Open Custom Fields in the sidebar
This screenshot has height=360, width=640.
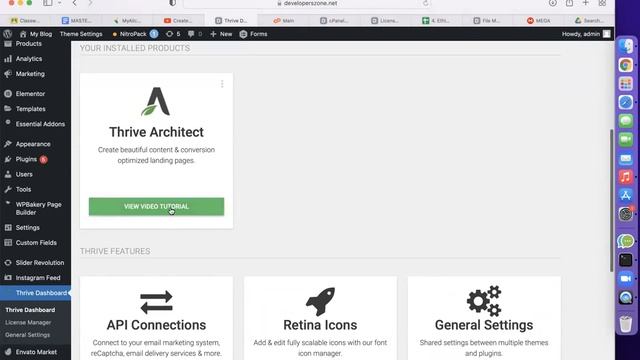35,243
